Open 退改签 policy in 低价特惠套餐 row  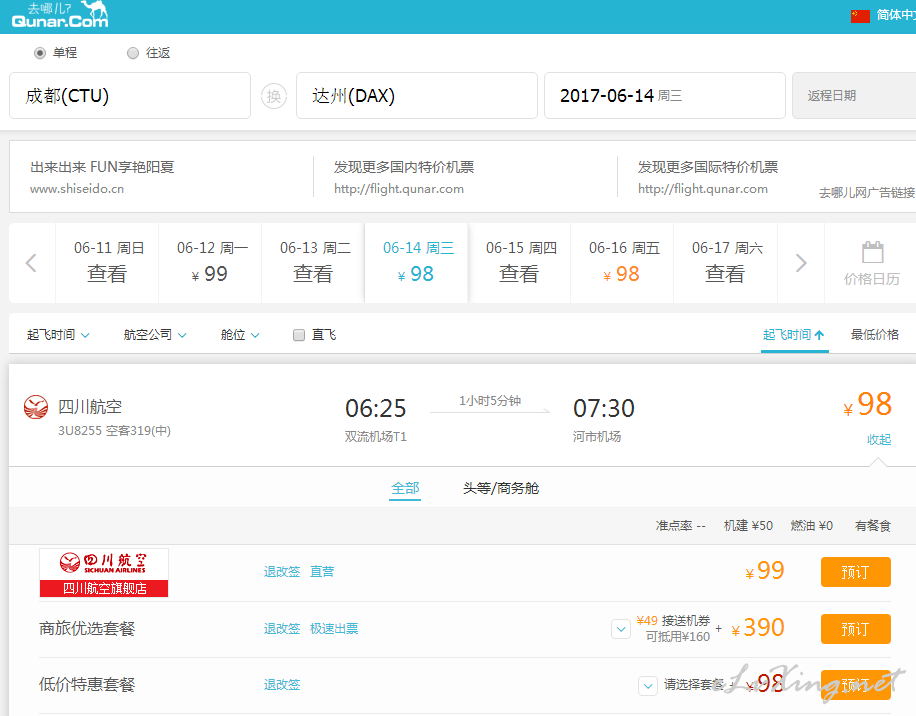pyautogui.click(x=282, y=685)
